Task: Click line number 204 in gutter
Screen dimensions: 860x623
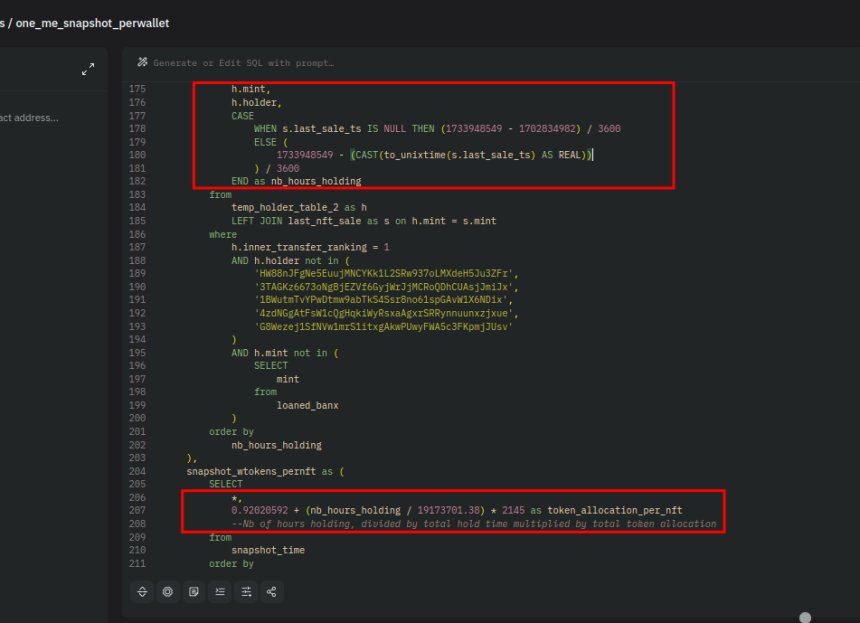Action: click(137, 471)
